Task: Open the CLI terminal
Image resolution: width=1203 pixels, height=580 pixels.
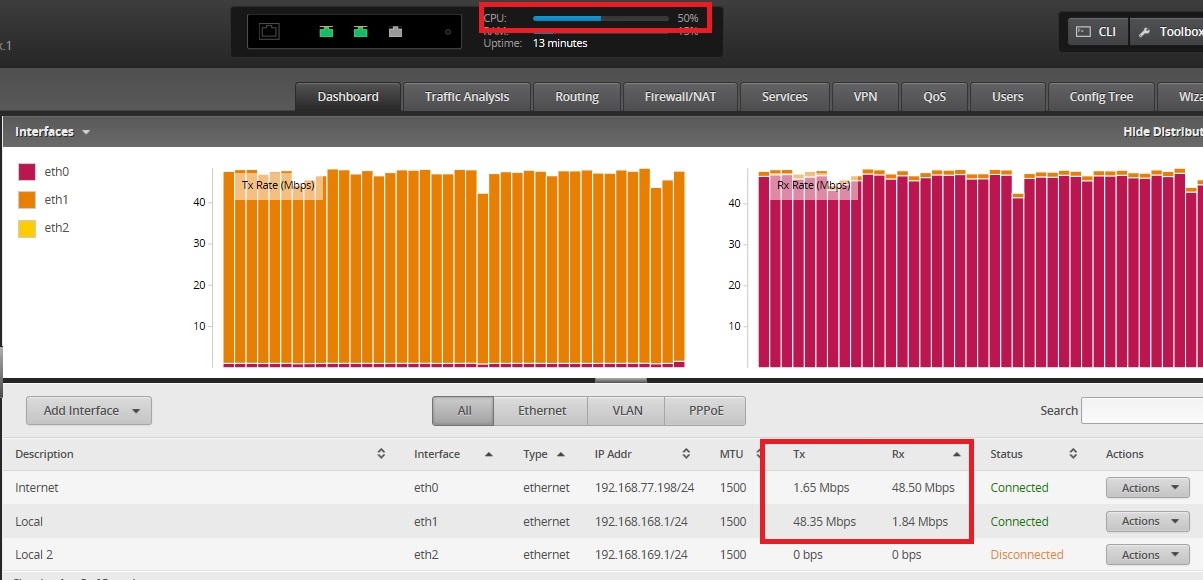Action: click(x=1097, y=31)
